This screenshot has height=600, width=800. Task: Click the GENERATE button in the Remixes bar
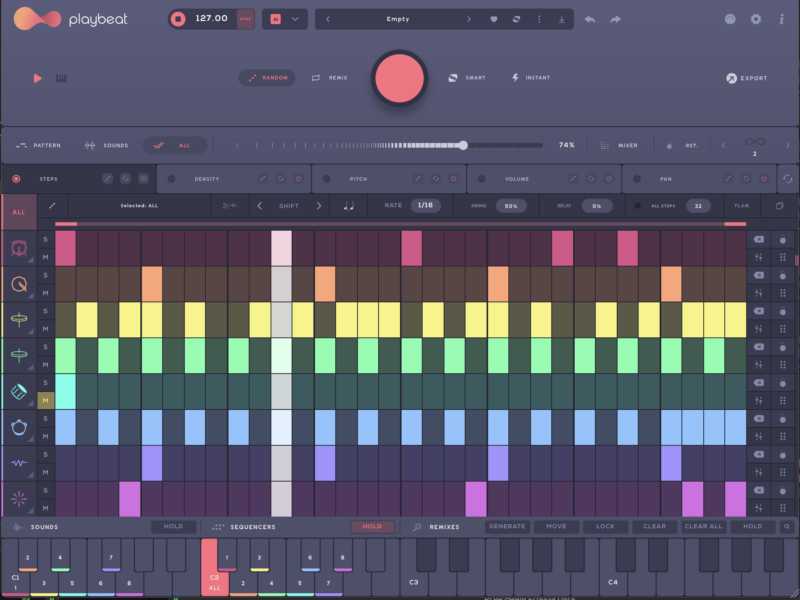[x=508, y=526]
